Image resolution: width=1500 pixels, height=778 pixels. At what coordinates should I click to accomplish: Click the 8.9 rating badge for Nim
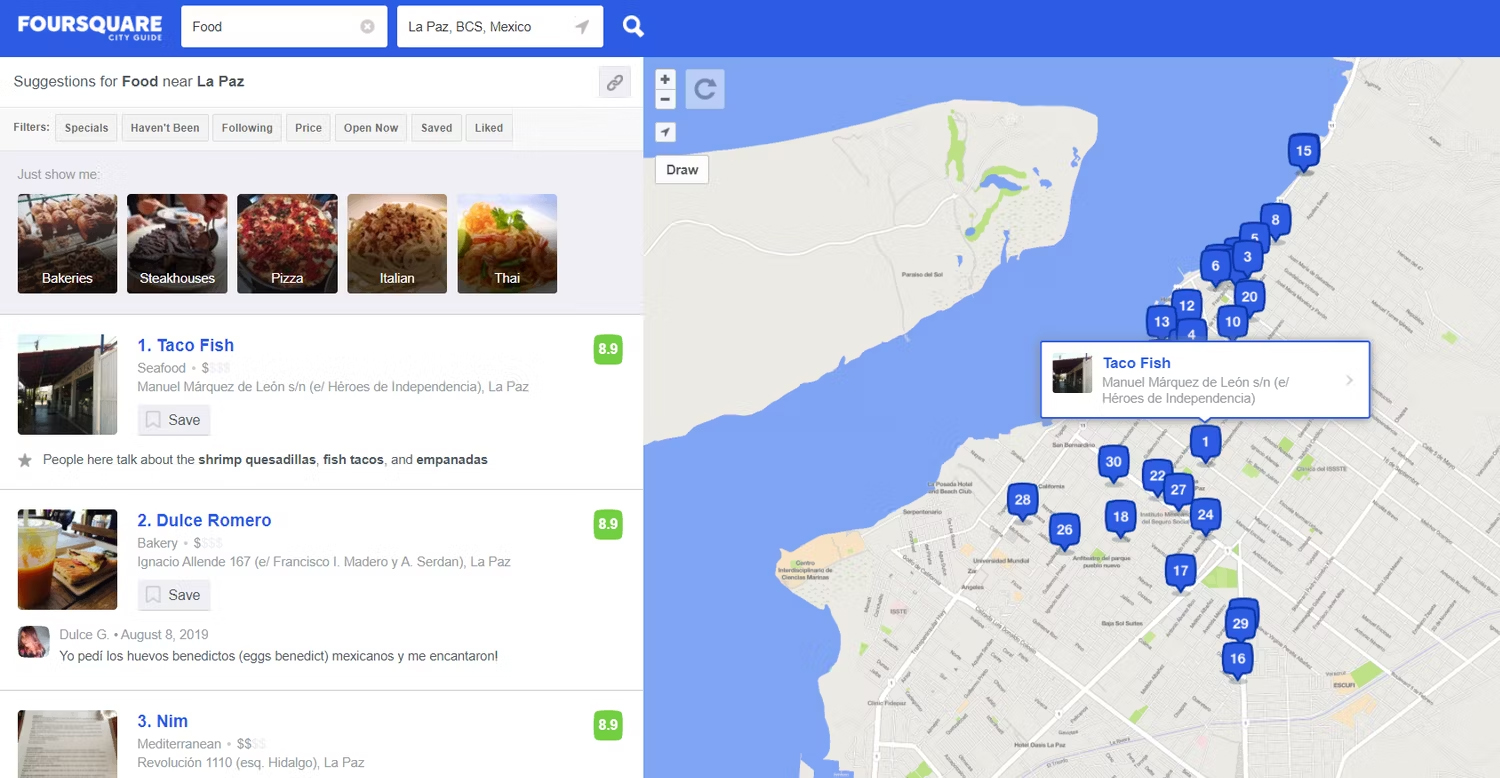(x=607, y=725)
